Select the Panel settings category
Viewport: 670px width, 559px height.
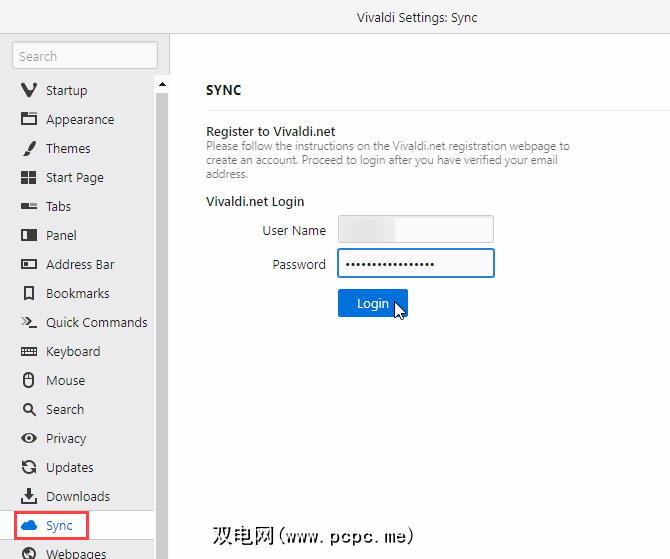coord(77,235)
